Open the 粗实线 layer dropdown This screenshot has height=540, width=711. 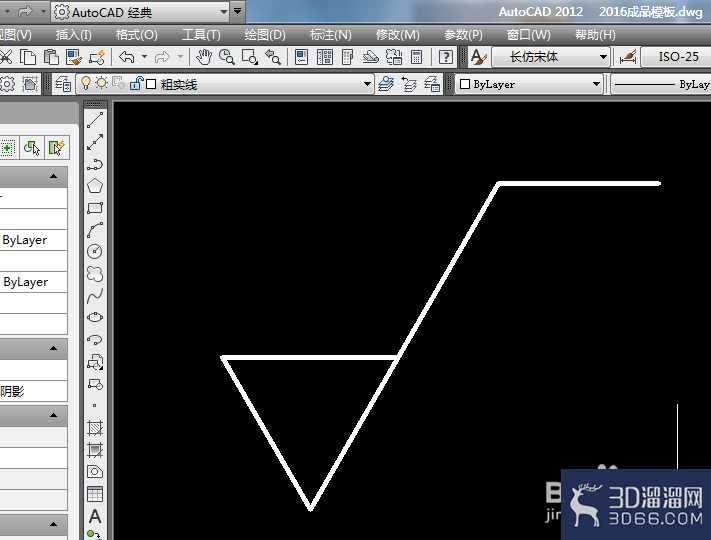coord(367,84)
